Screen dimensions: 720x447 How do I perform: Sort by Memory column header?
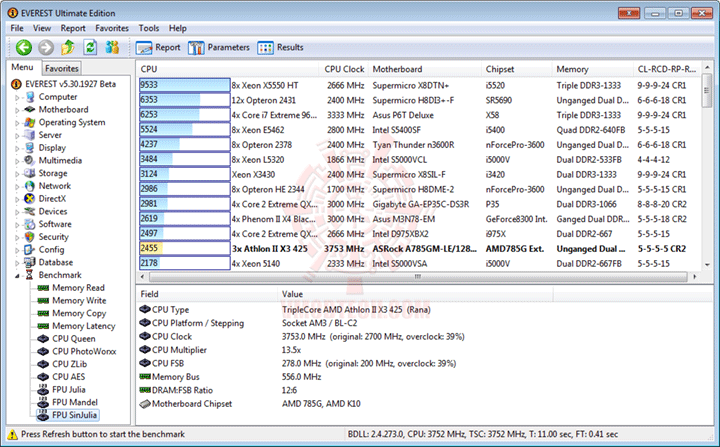pyautogui.click(x=593, y=69)
